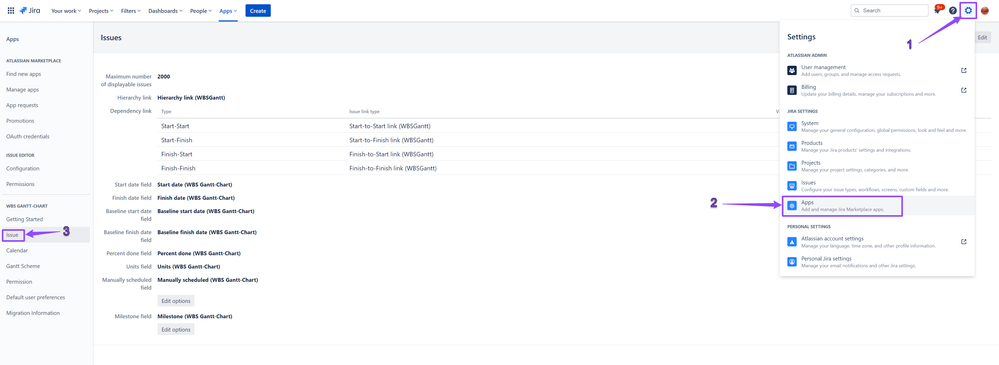Expand the Projects dropdown in top navigation
Viewport: 999px width, 365px height.
[101, 11]
